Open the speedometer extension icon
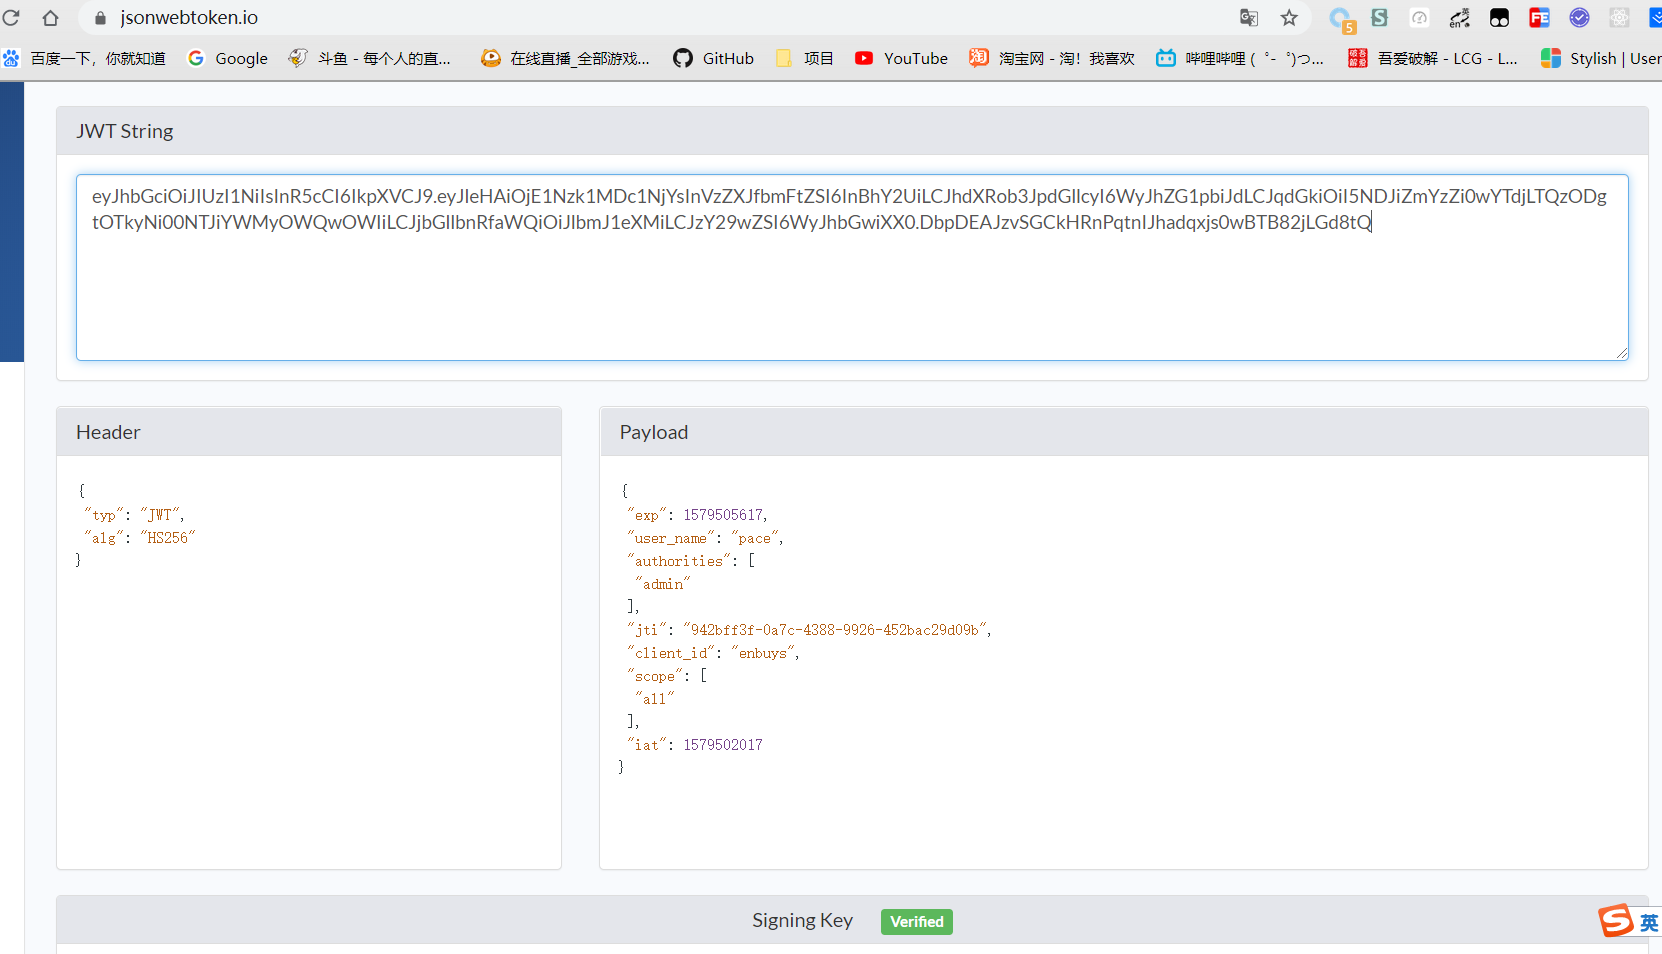This screenshot has width=1662, height=954. coord(1419,17)
